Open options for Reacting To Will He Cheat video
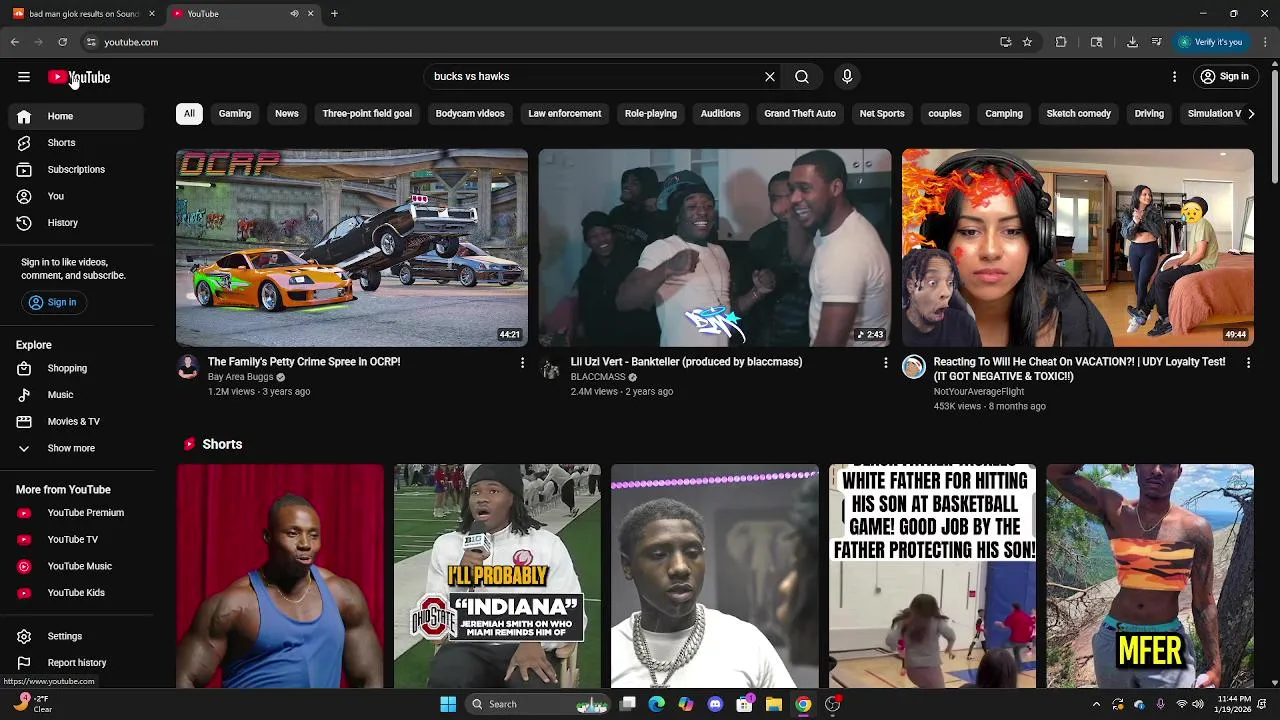Image resolution: width=1280 pixels, height=720 pixels. tap(1248, 363)
